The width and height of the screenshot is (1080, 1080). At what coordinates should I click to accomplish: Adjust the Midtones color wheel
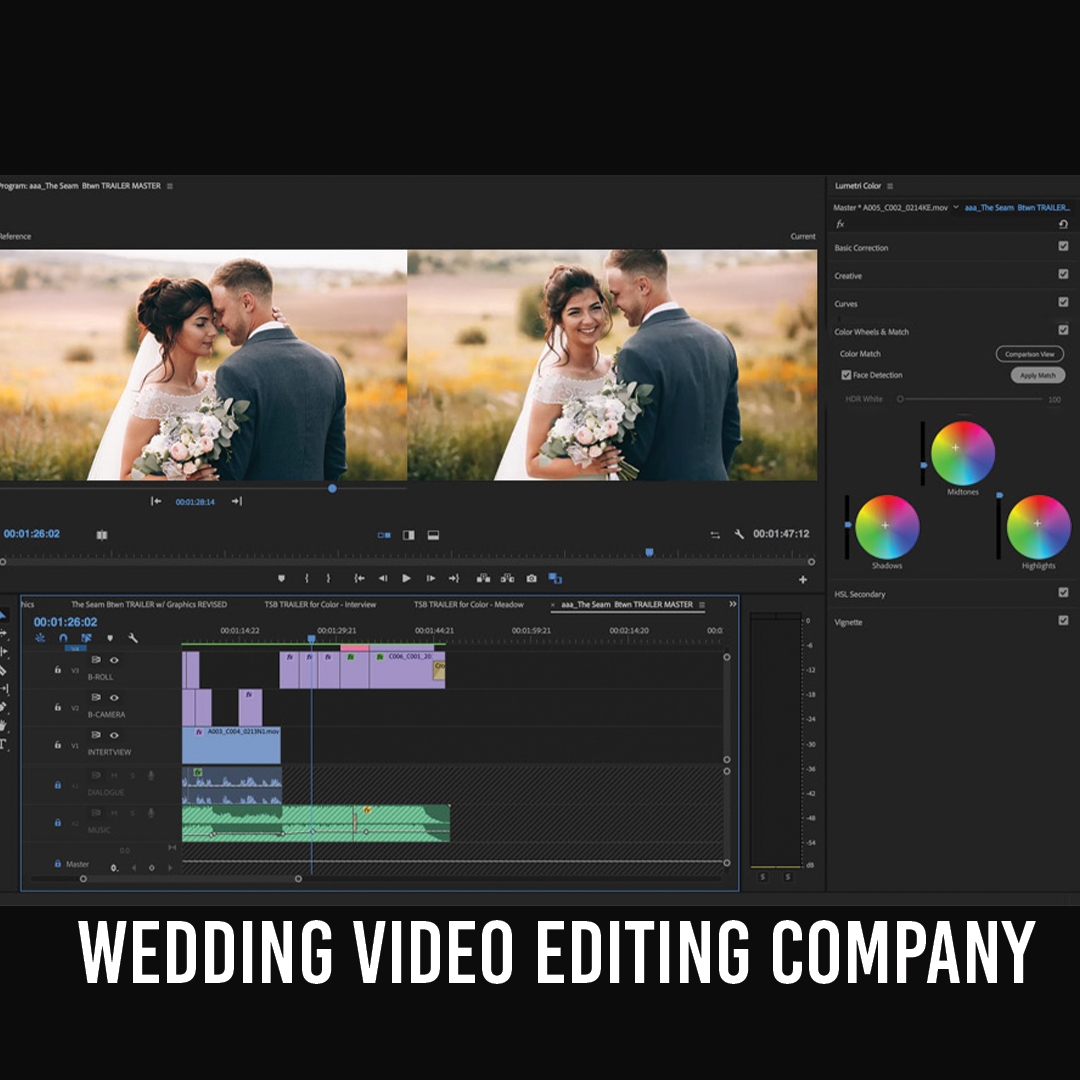click(x=962, y=453)
